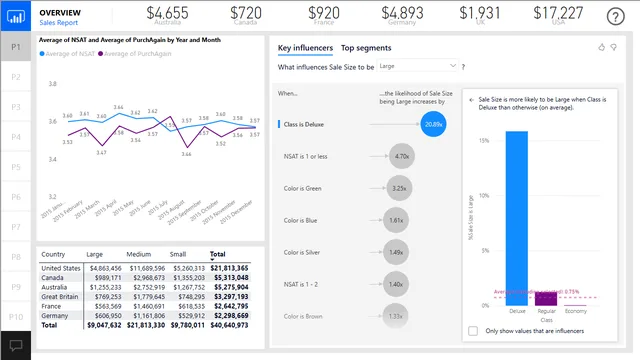Sort table by Total column header
The height and width of the screenshot is (360, 640).
[x=218, y=254]
